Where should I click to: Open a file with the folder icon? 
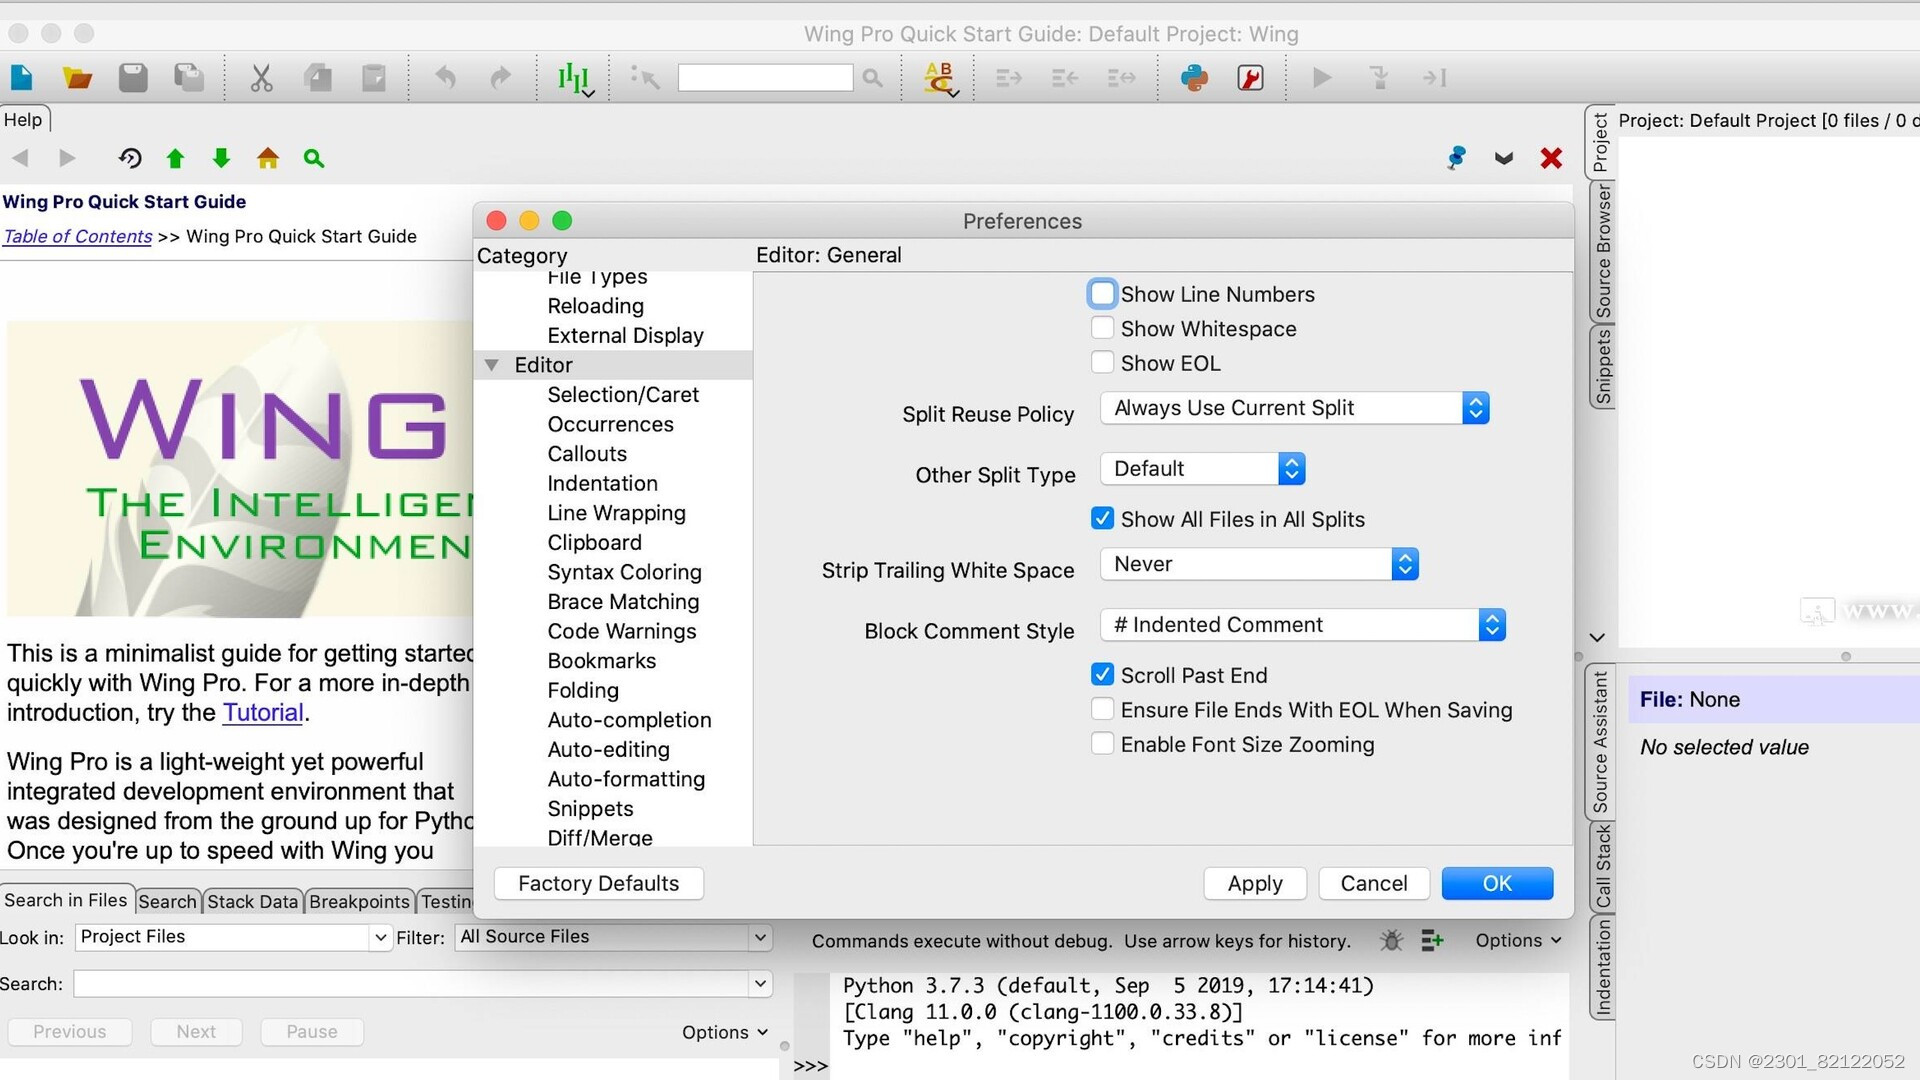tap(77, 77)
